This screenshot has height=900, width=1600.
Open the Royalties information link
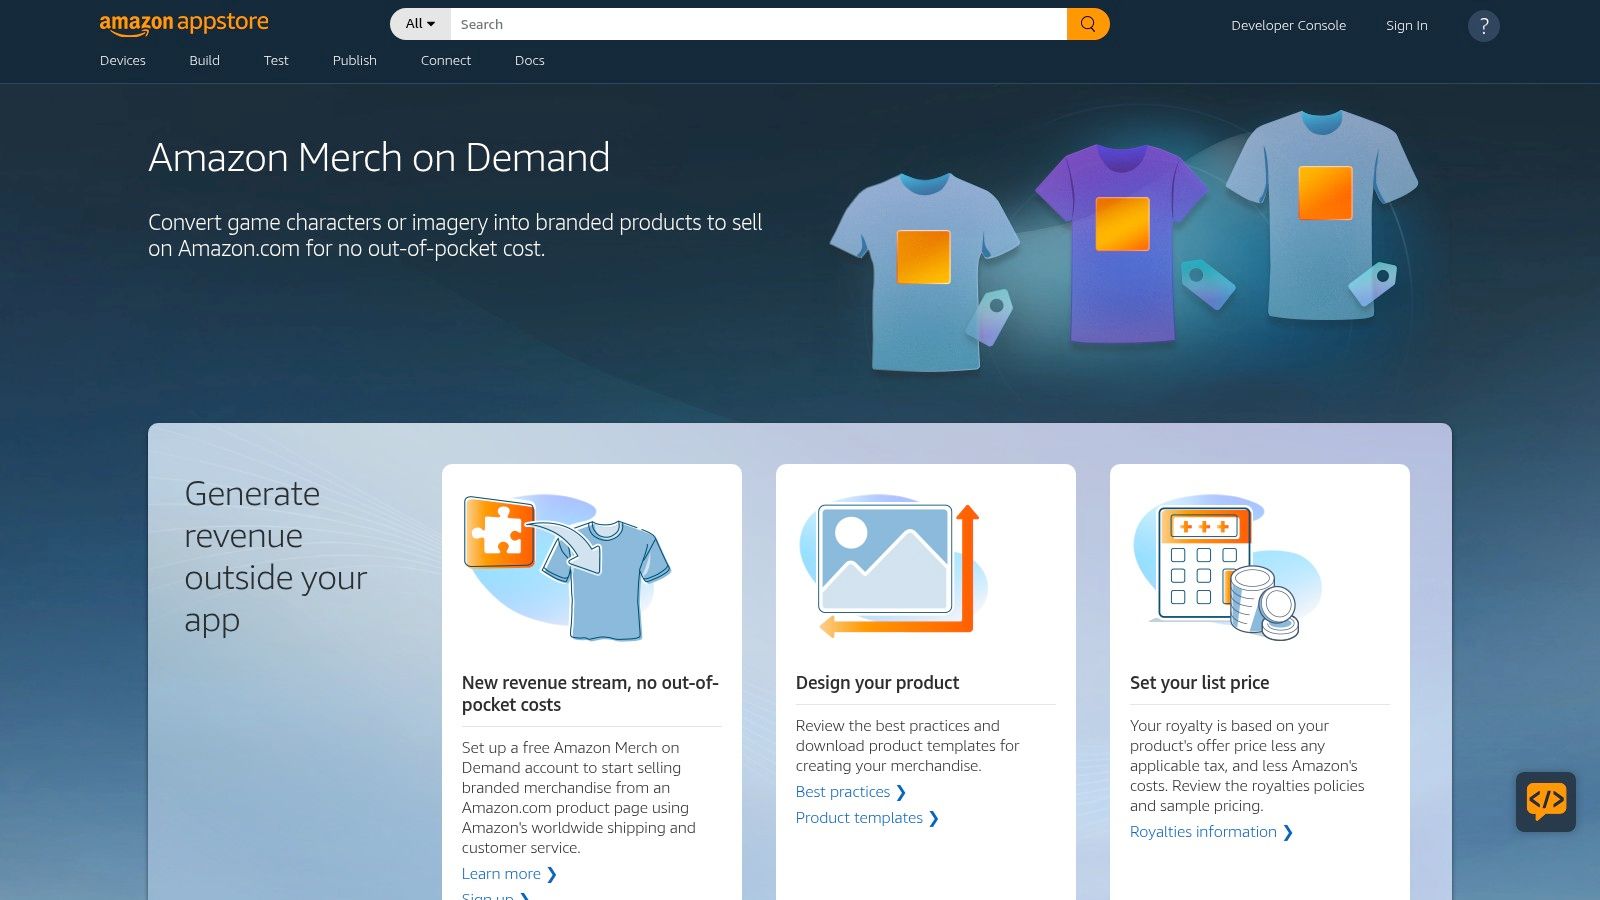click(x=1211, y=832)
